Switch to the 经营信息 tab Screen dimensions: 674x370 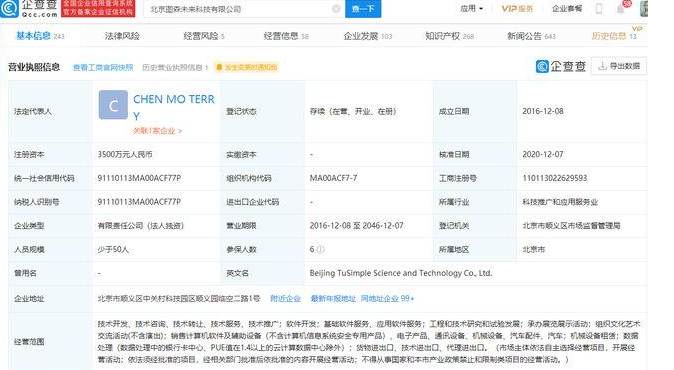point(286,36)
